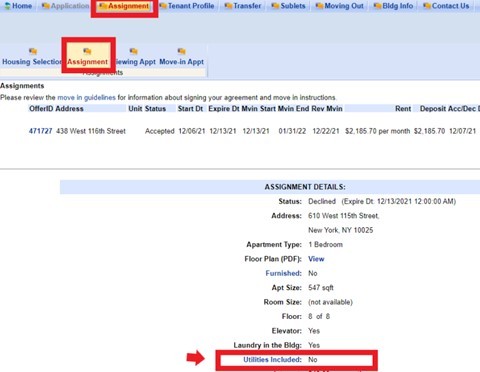Viewport: 480px width, 372px height.
Task: Click the Tenant Profile folder icon
Action: point(163,6)
